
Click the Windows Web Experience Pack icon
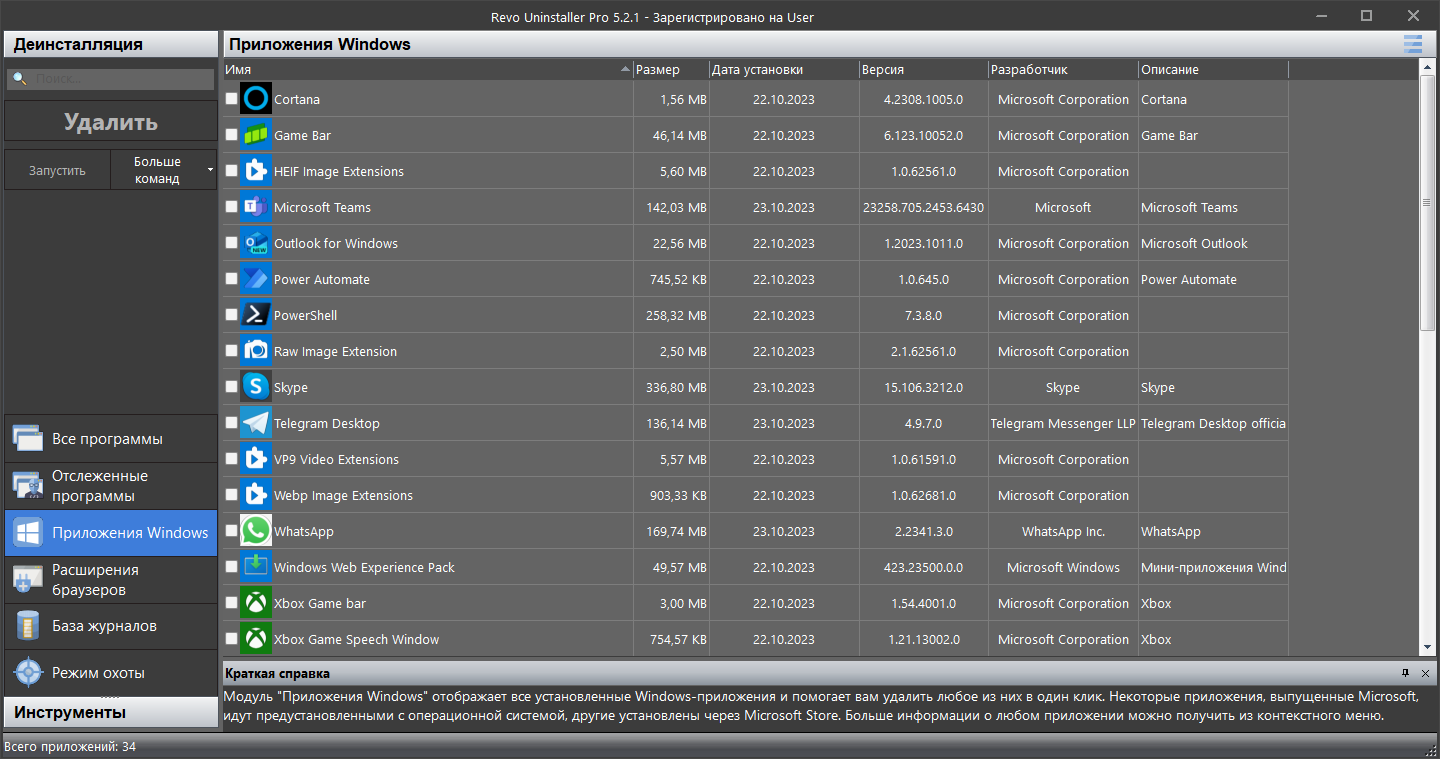tap(256, 566)
